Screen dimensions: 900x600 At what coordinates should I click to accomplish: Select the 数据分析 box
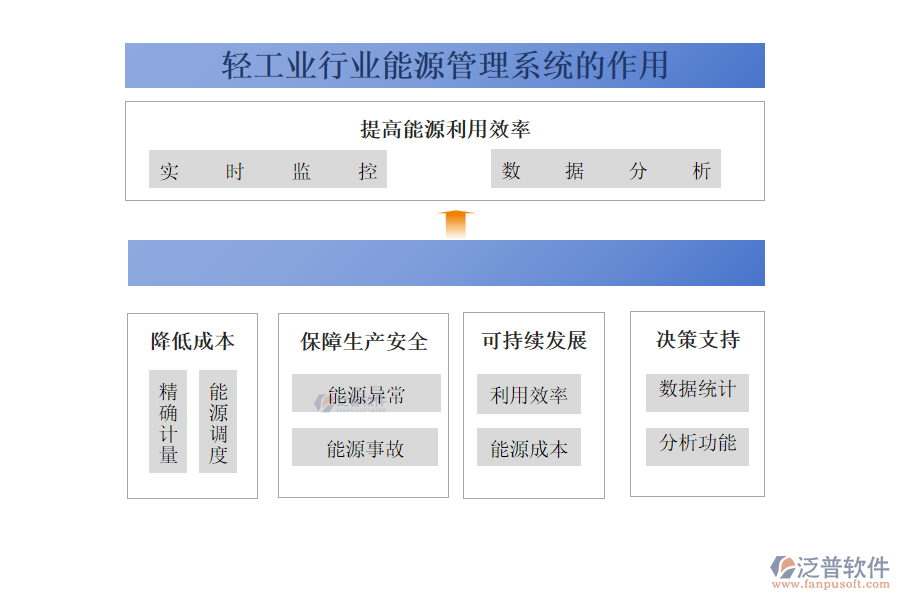[x=605, y=170]
